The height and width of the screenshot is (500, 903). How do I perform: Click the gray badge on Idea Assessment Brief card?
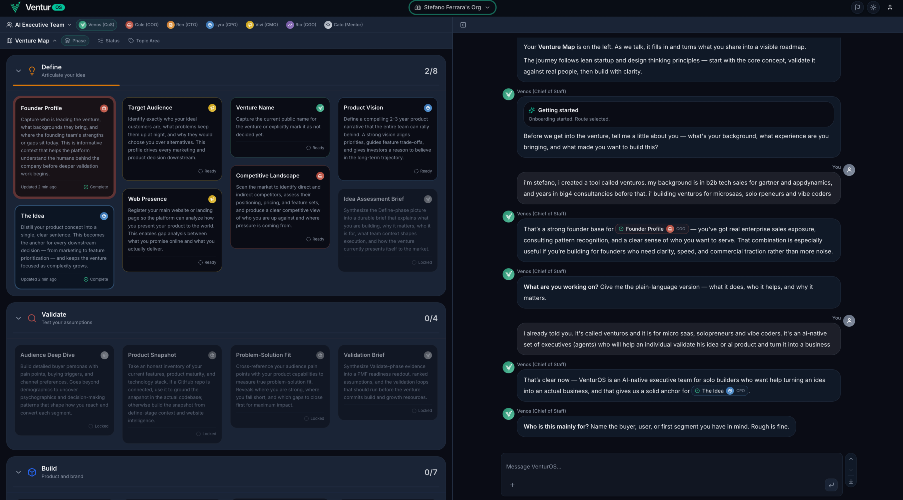click(428, 199)
